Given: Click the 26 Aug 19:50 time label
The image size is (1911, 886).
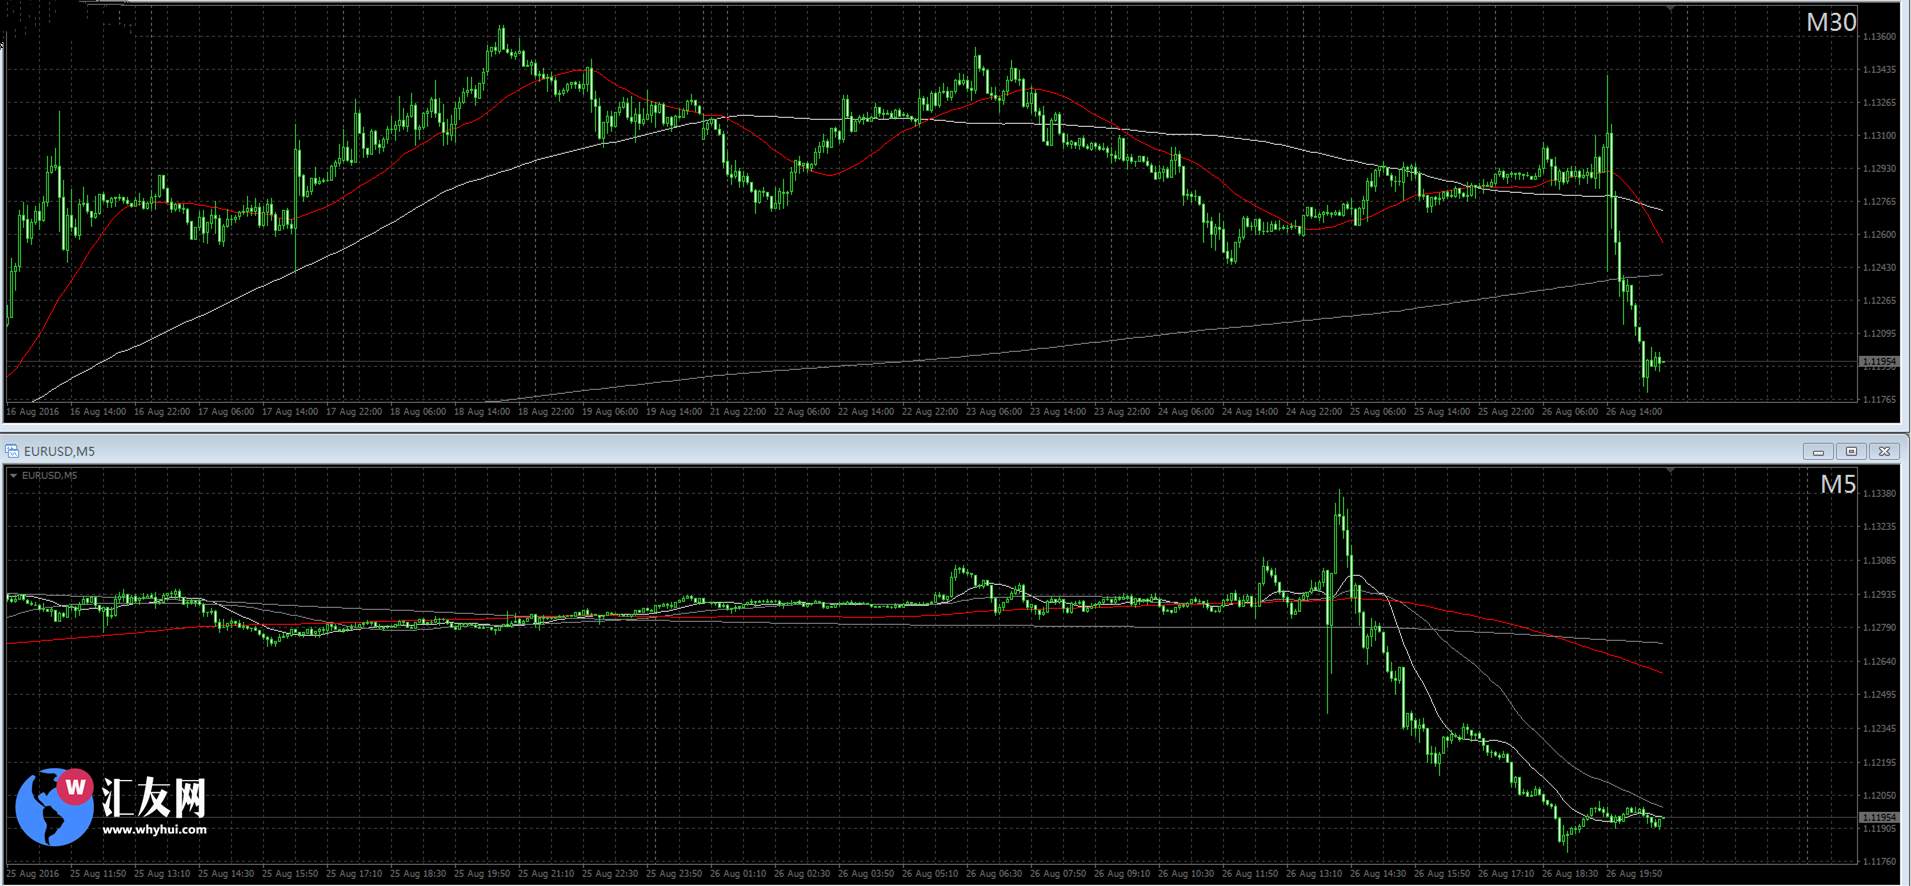Looking at the screenshot, I should coord(1634,874).
